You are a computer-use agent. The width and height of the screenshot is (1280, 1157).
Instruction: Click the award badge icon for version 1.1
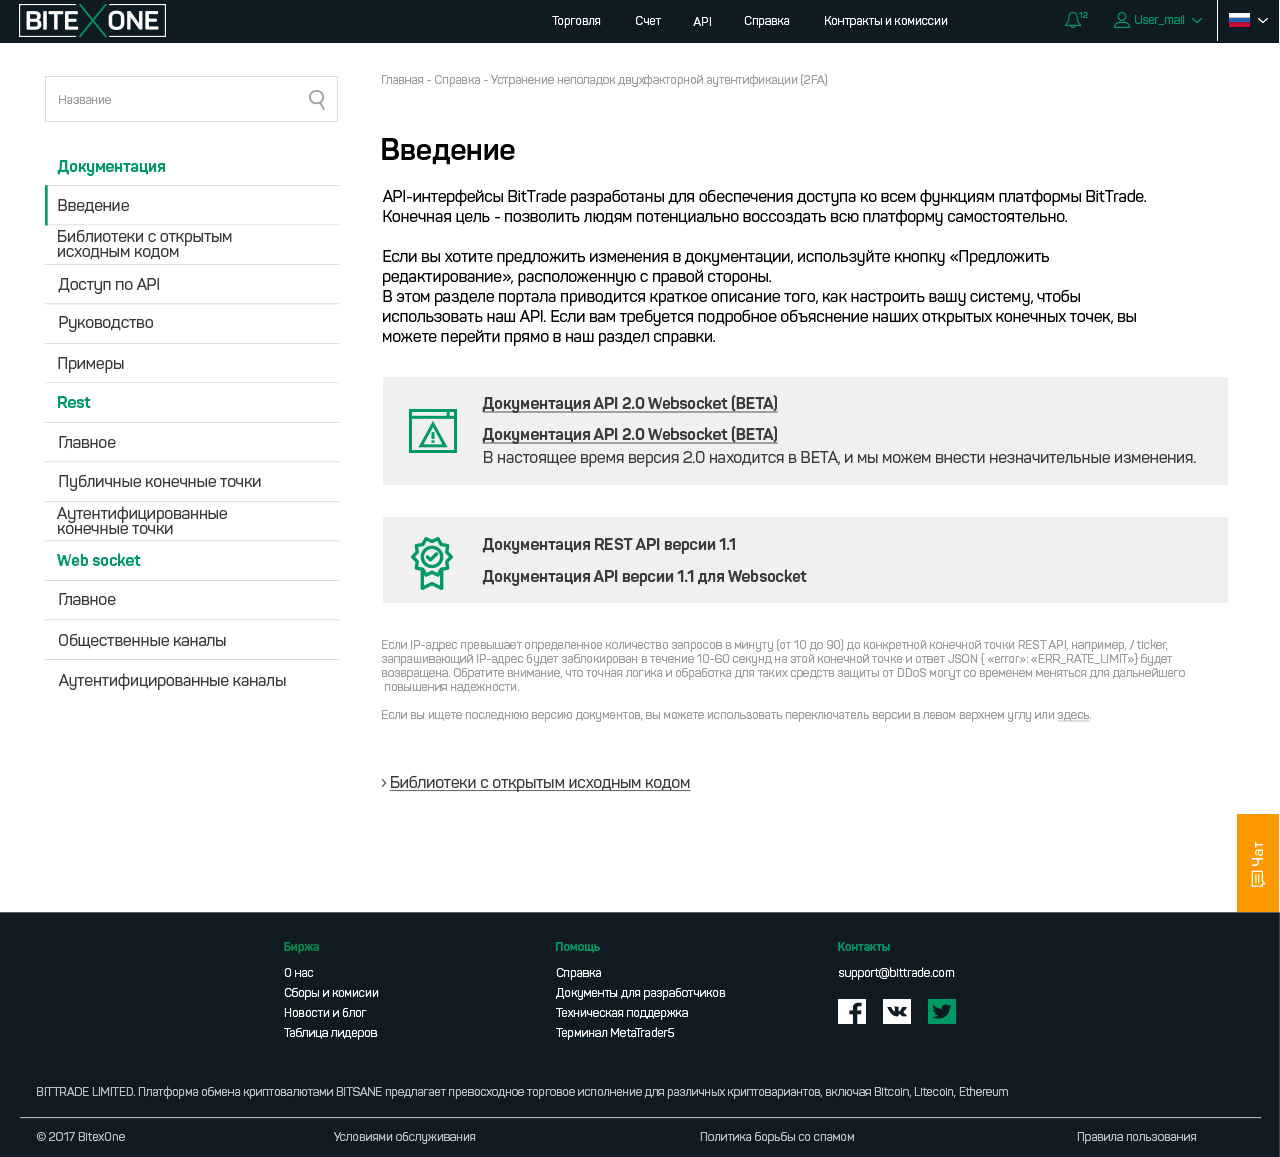432,562
